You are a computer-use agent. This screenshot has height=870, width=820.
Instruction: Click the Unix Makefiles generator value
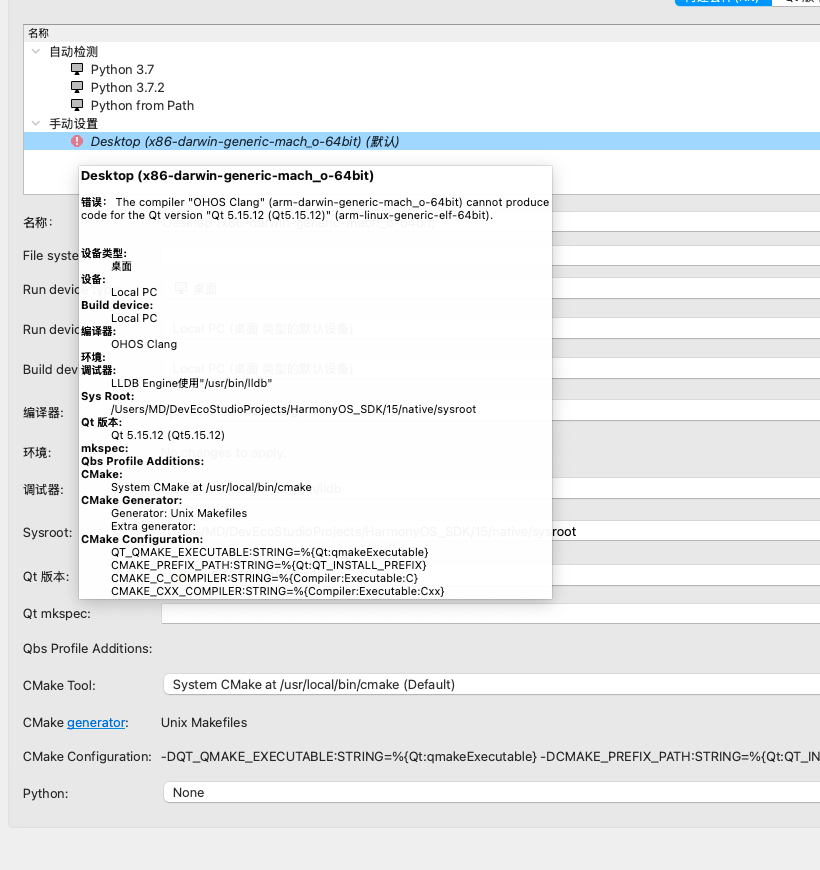[204, 722]
